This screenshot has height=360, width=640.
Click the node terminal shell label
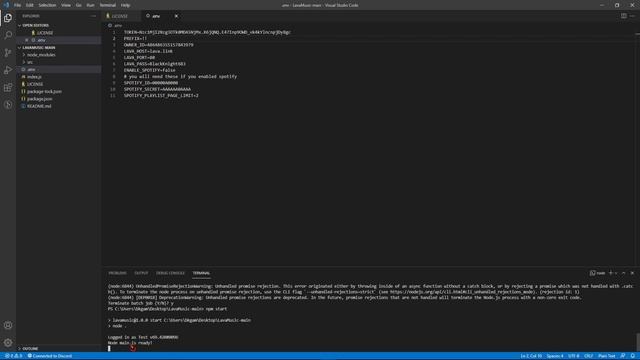coord(598,273)
